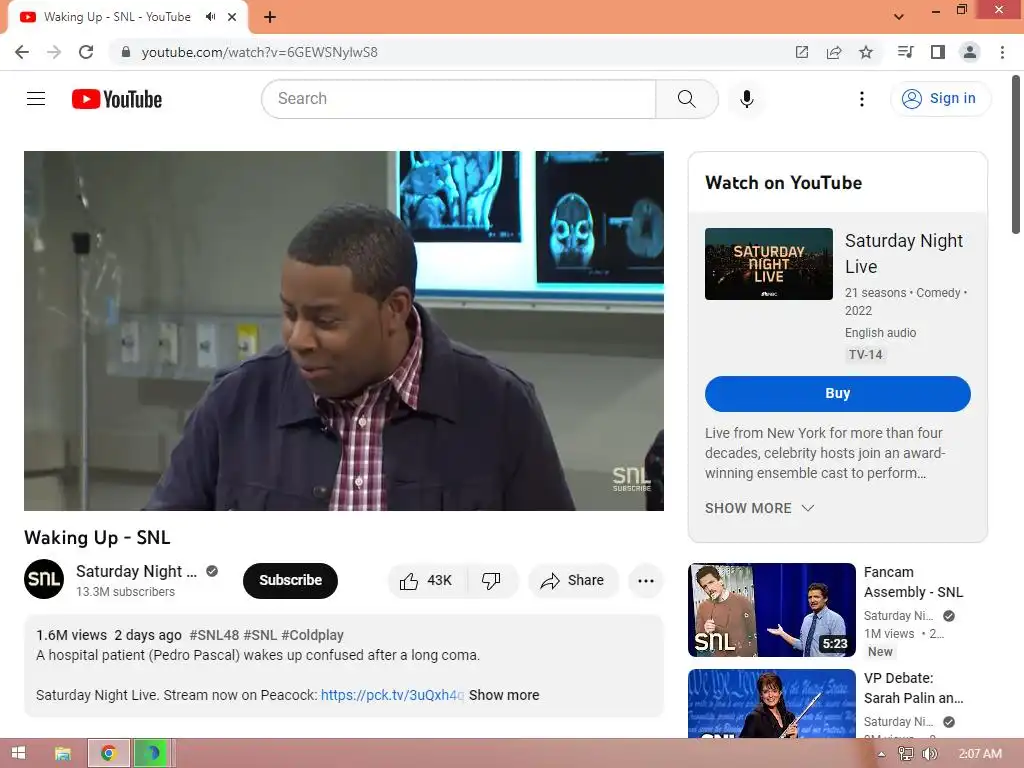The height and width of the screenshot is (768, 1024).
Task: Expand SHOW MORE in Watch on YouTube
Action: [x=759, y=508]
